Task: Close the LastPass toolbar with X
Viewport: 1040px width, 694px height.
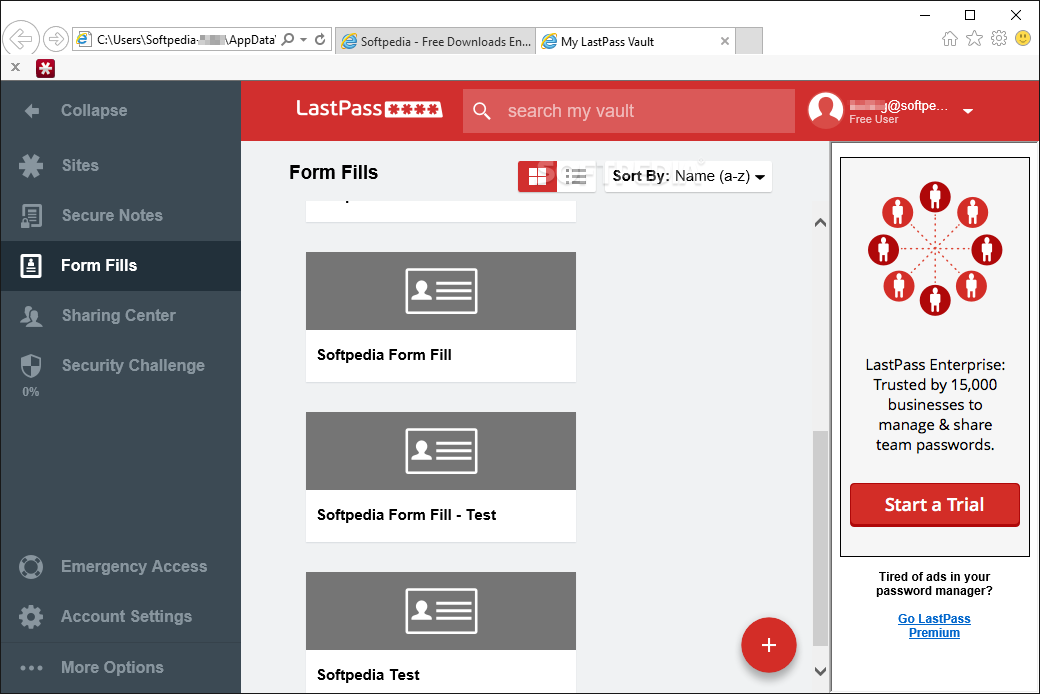Action: [16, 67]
